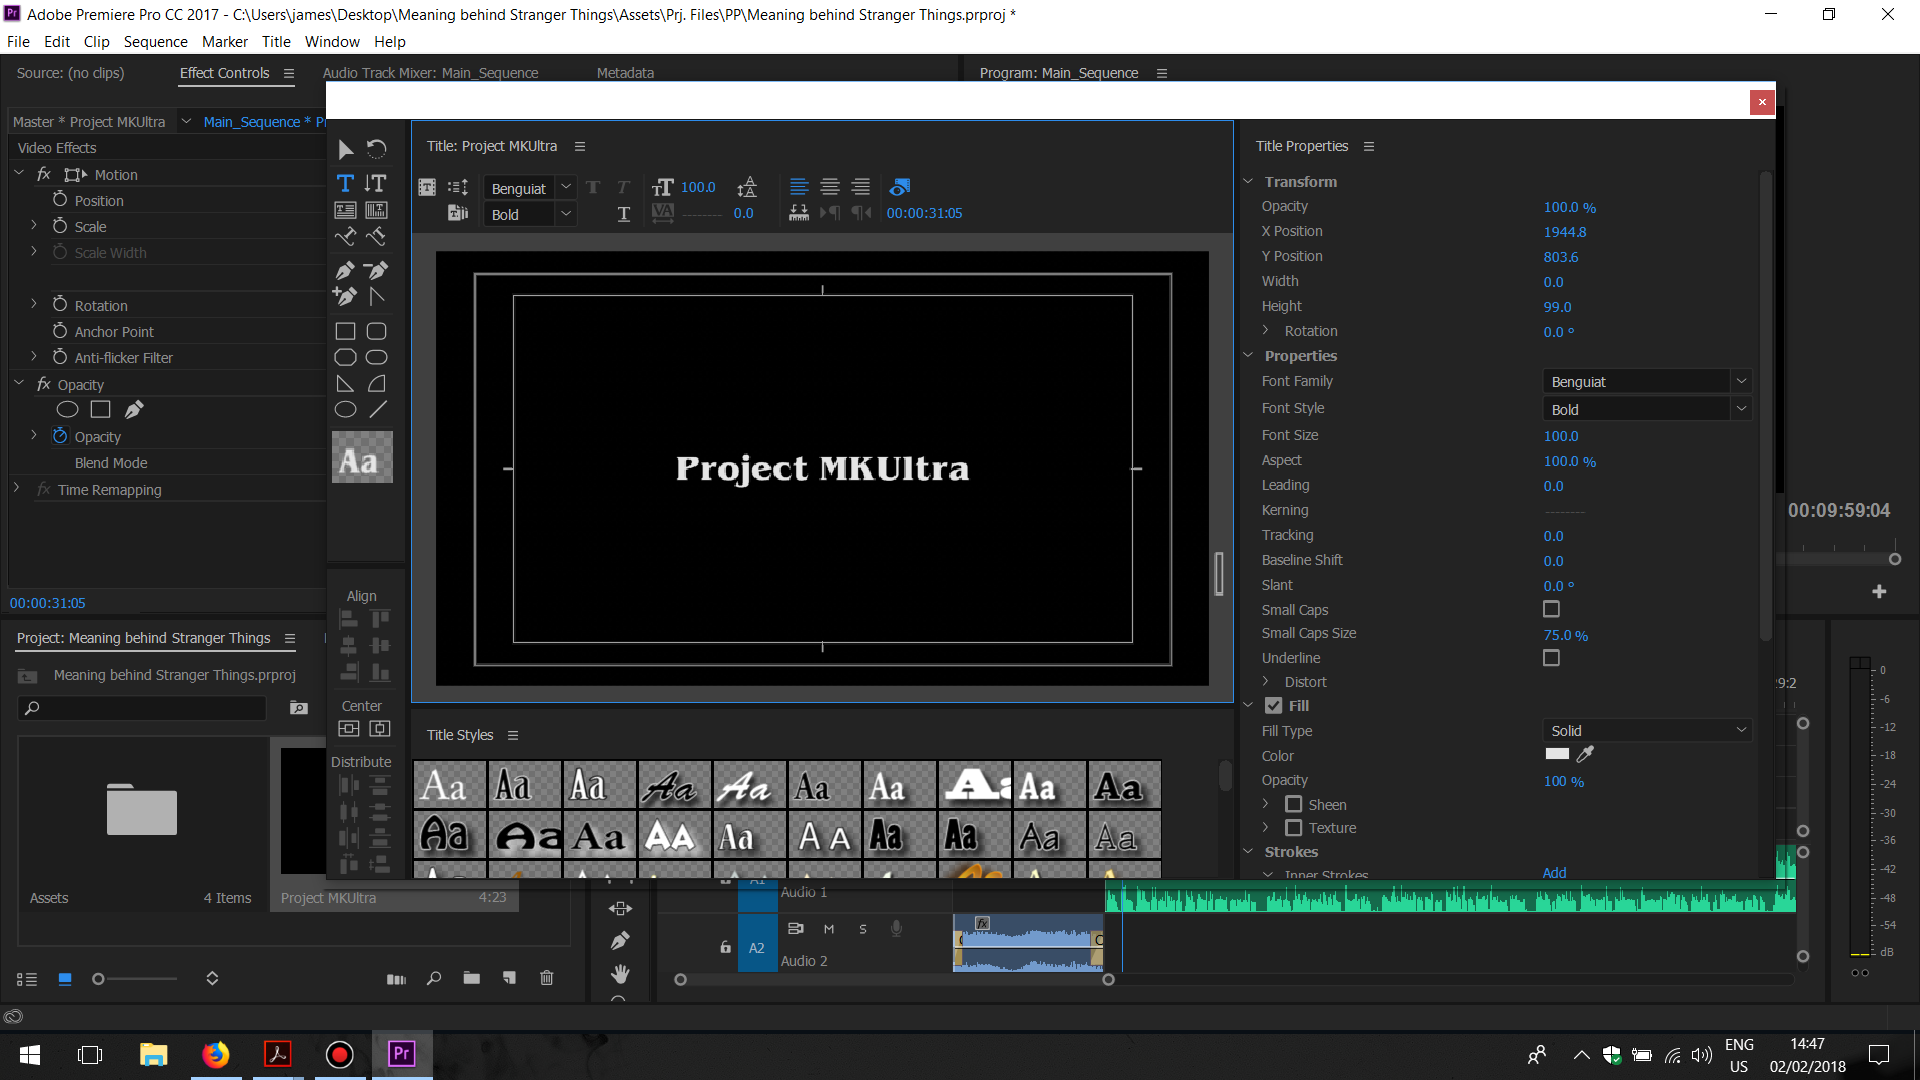The width and height of the screenshot is (1920, 1080).
Task: Click the Fill color eyedropper
Action: [1585, 754]
